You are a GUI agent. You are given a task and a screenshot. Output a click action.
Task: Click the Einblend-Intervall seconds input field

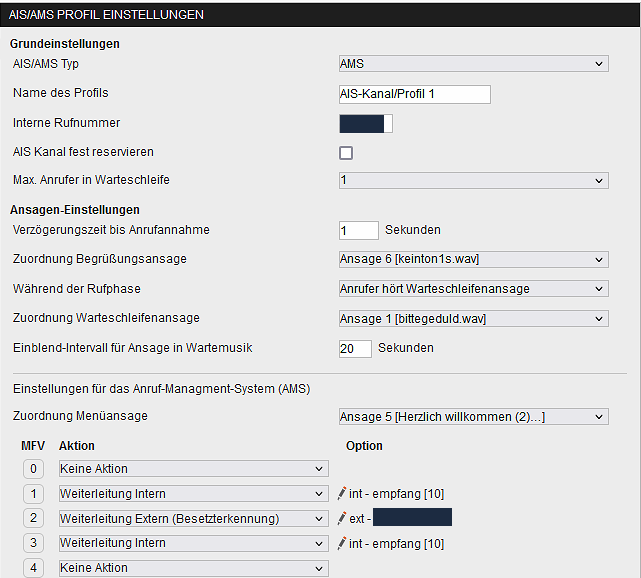point(355,348)
